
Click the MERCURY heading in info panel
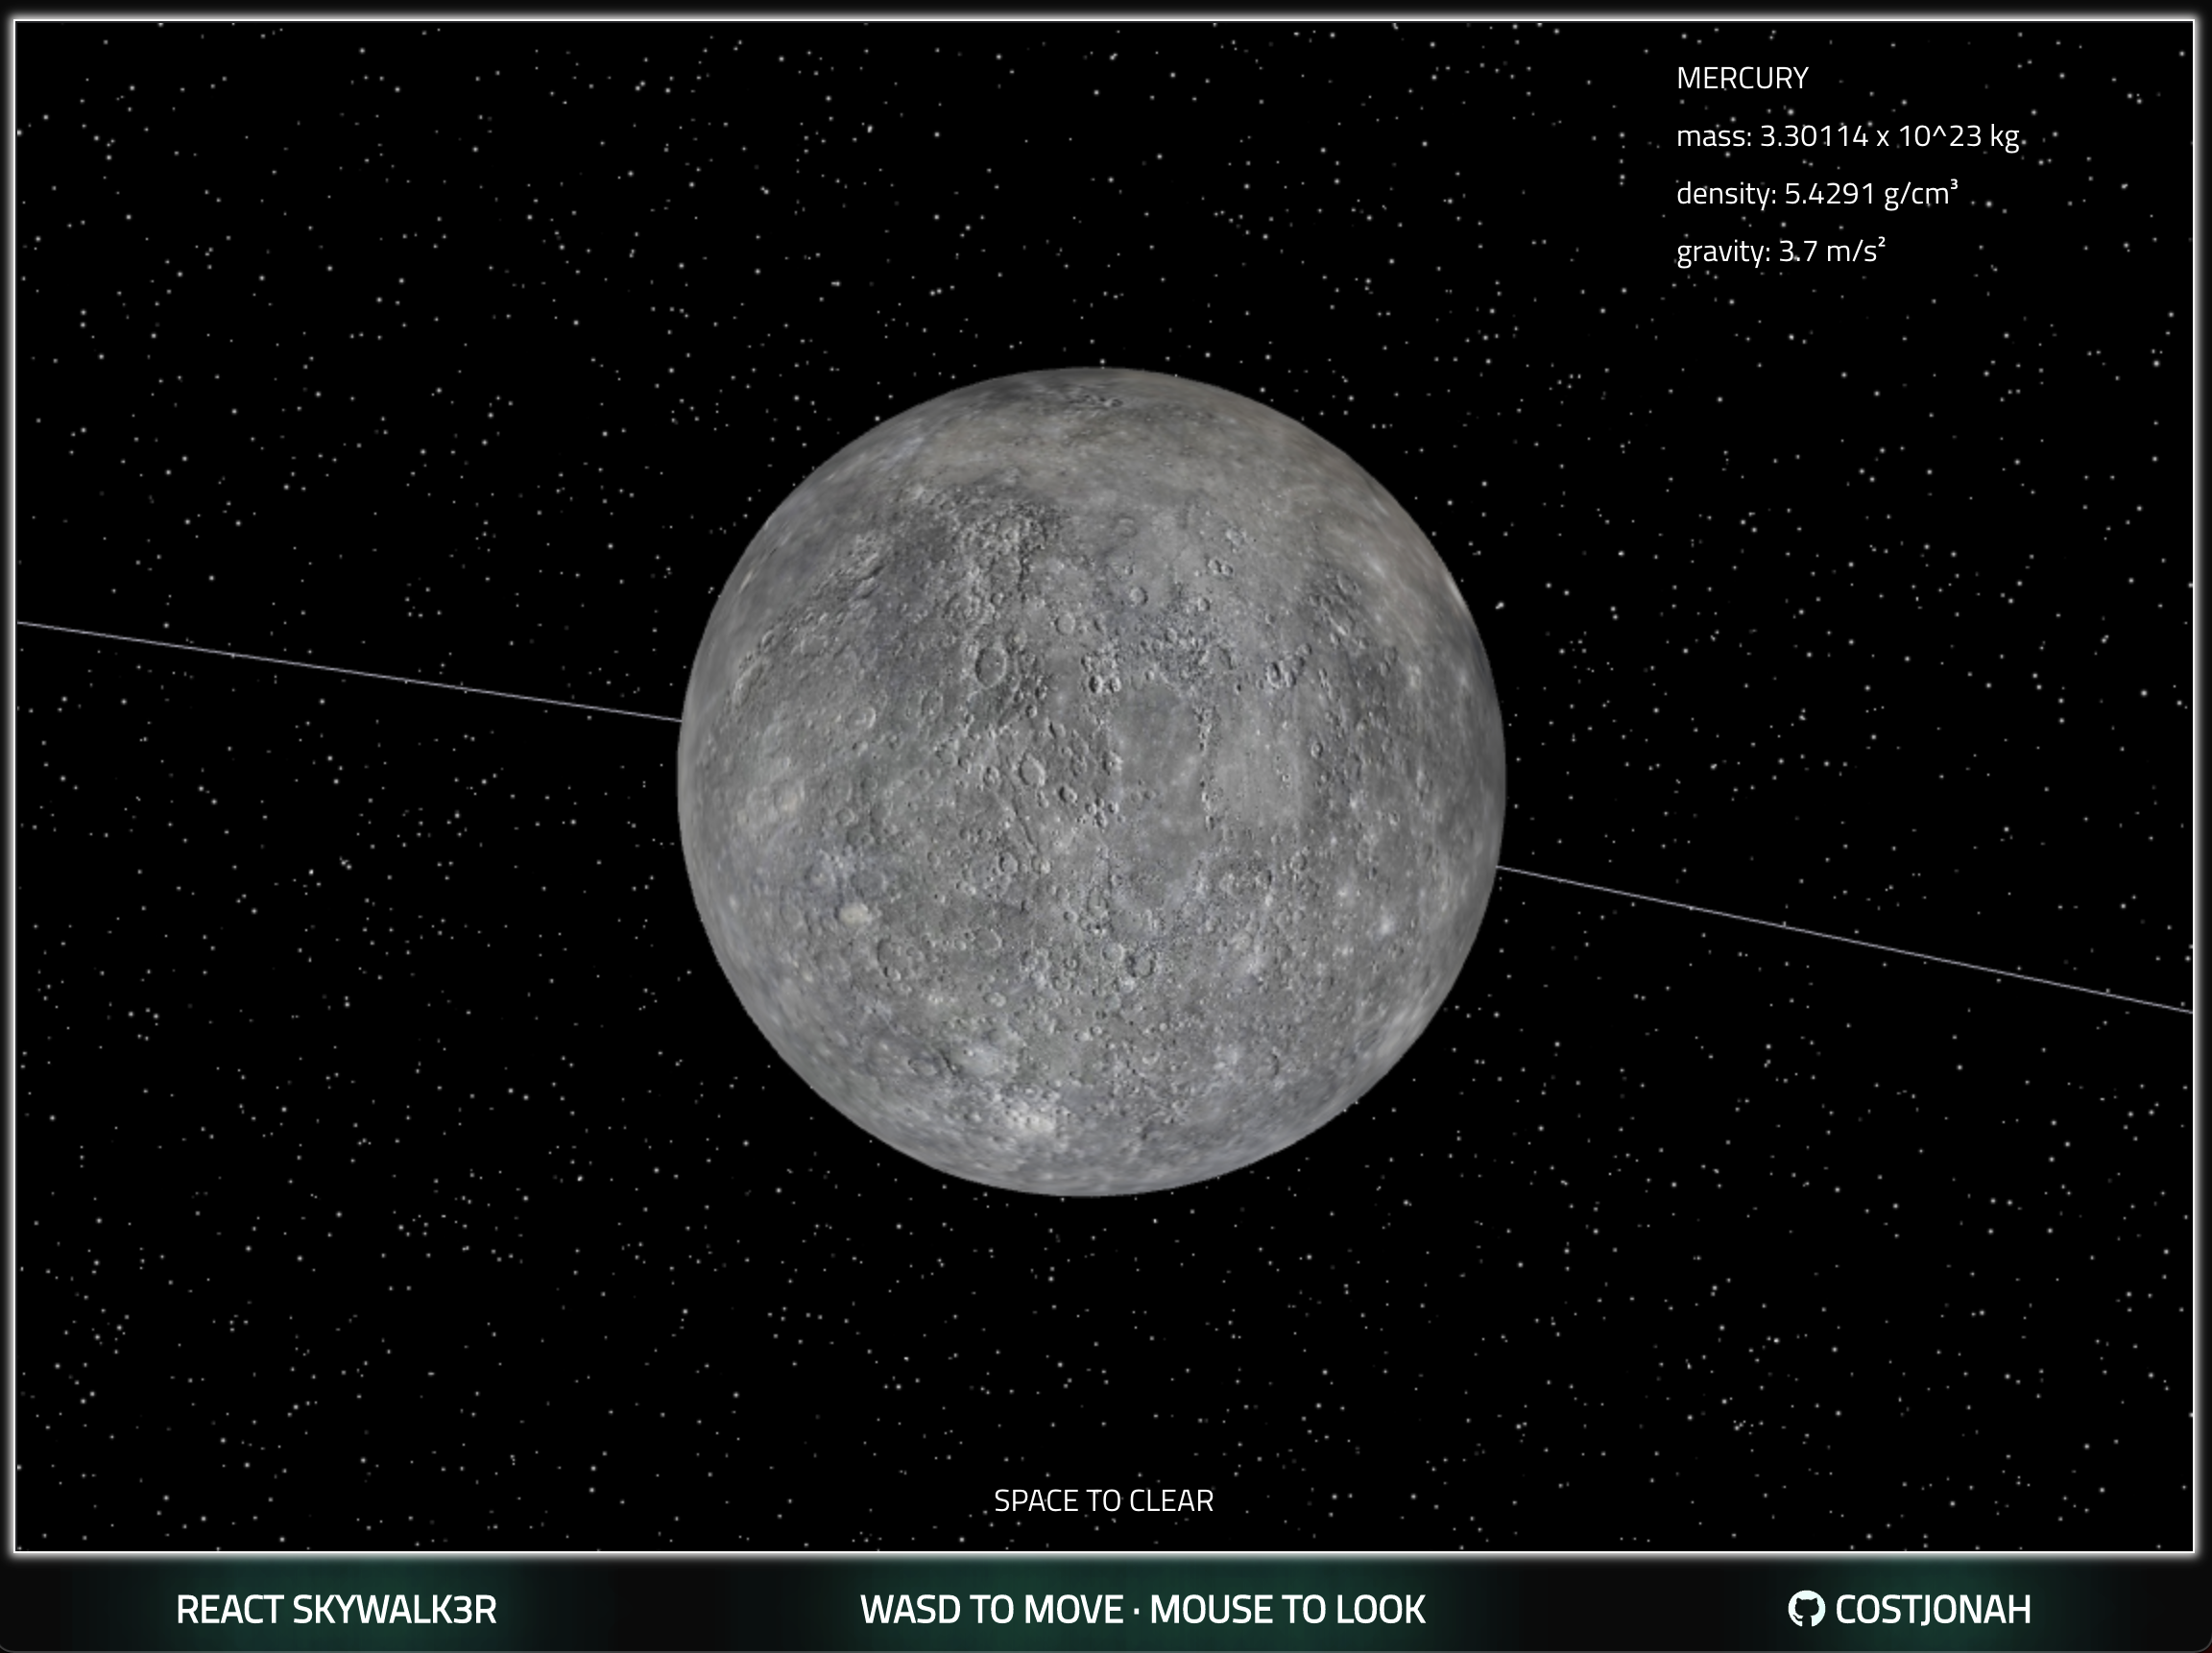(1741, 78)
